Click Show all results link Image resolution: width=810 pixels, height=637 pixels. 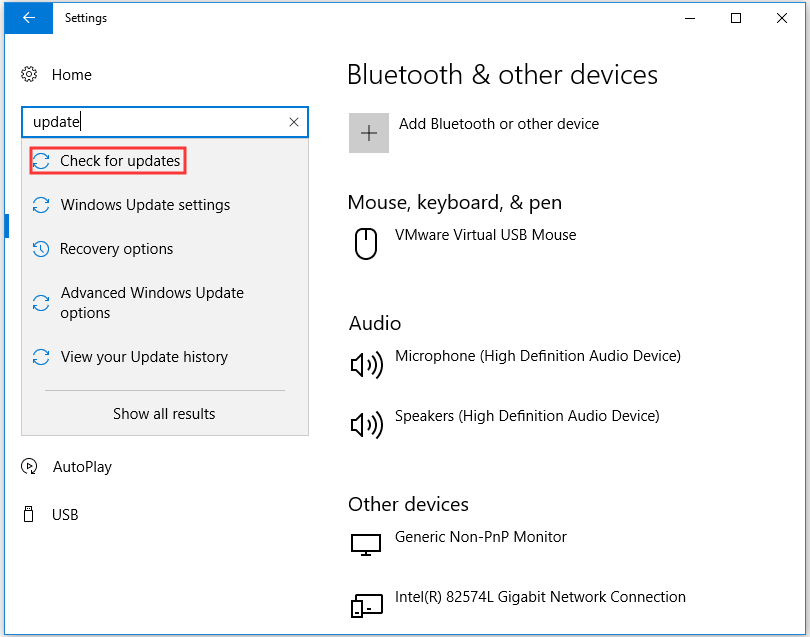point(164,414)
